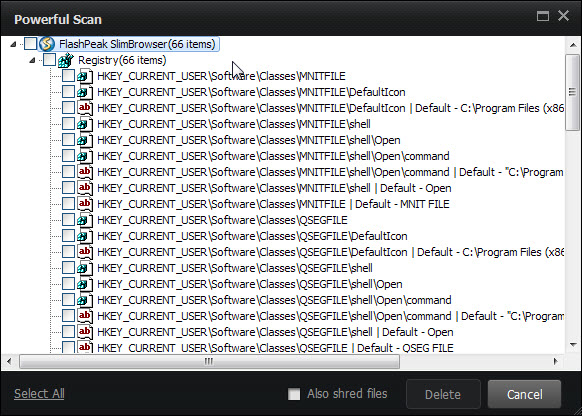Image resolution: width=582 pixels, height=416 pixels.
Task: Click the key icon beside Classes\QSEGFILE row
Action: point(85,220)
